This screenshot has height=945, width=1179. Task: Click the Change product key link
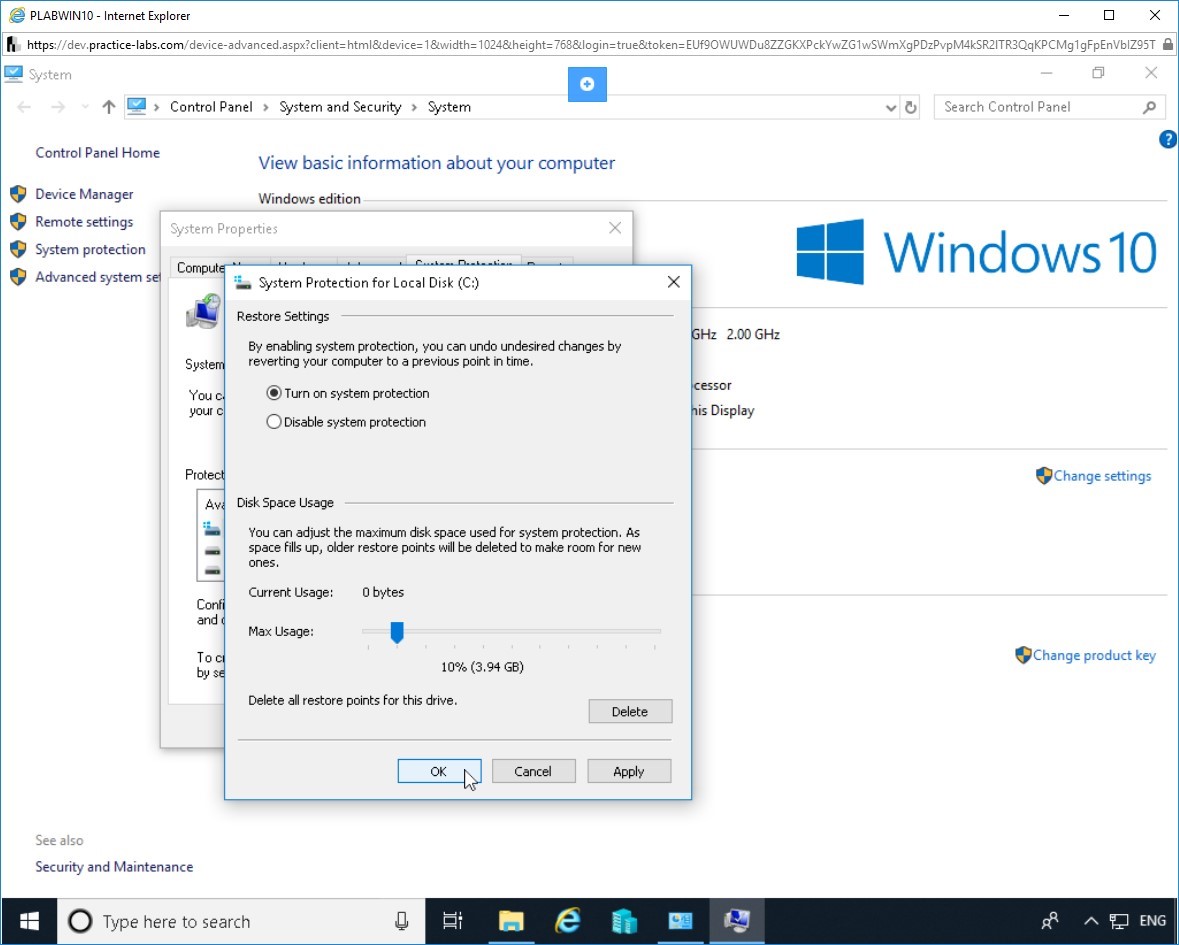click(1094, 656)
